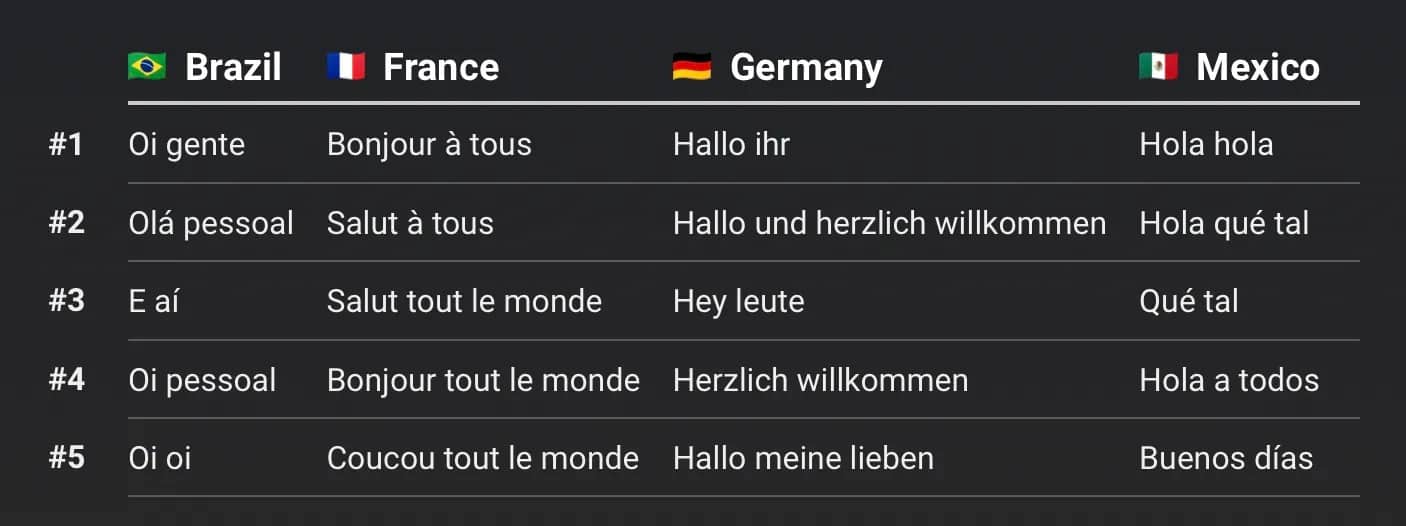Click the "Coucou tout le monde" entry
Viewport: 1406px width, 526px height.
click(x=482, y=458)
